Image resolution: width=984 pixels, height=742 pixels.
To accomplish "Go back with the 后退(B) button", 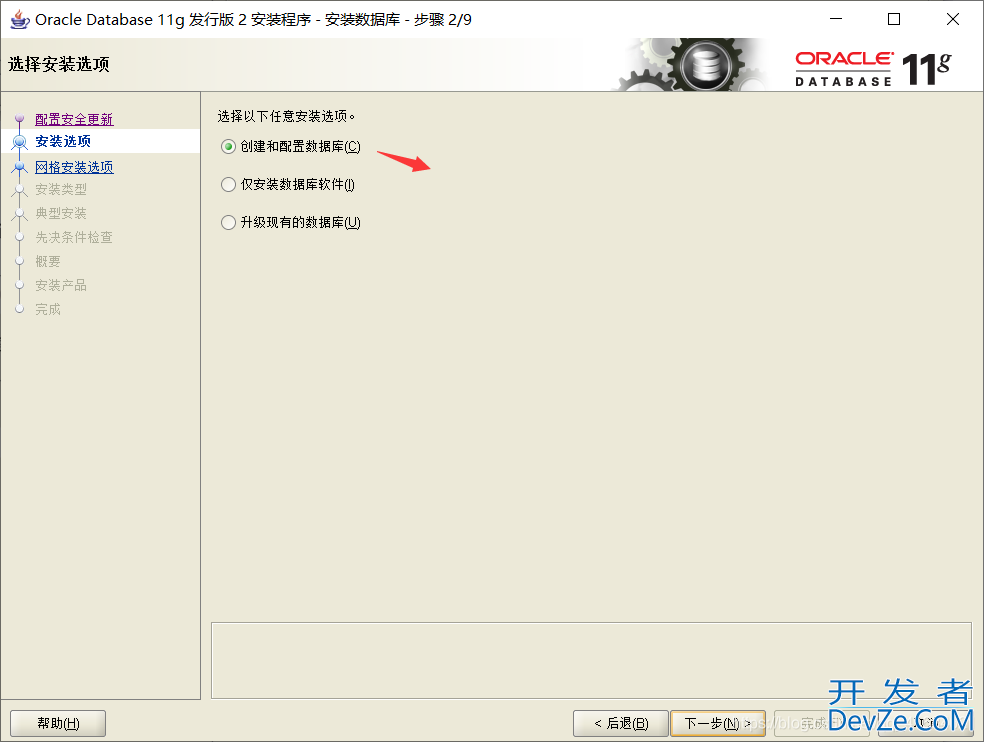I will (x=621, y=724).
